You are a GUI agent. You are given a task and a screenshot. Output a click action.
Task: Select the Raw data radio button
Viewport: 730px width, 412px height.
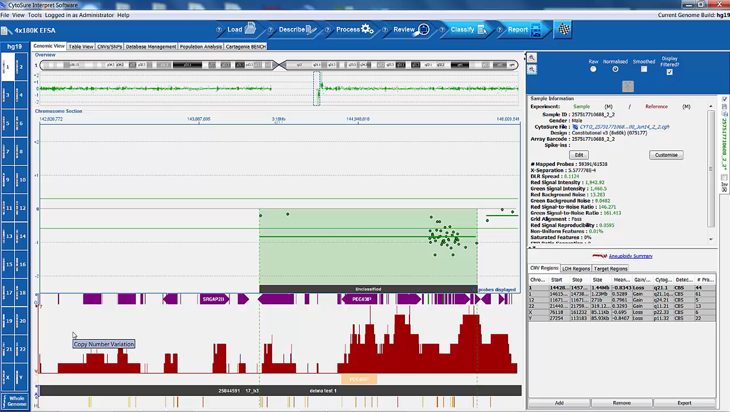(x=593, y=69)
